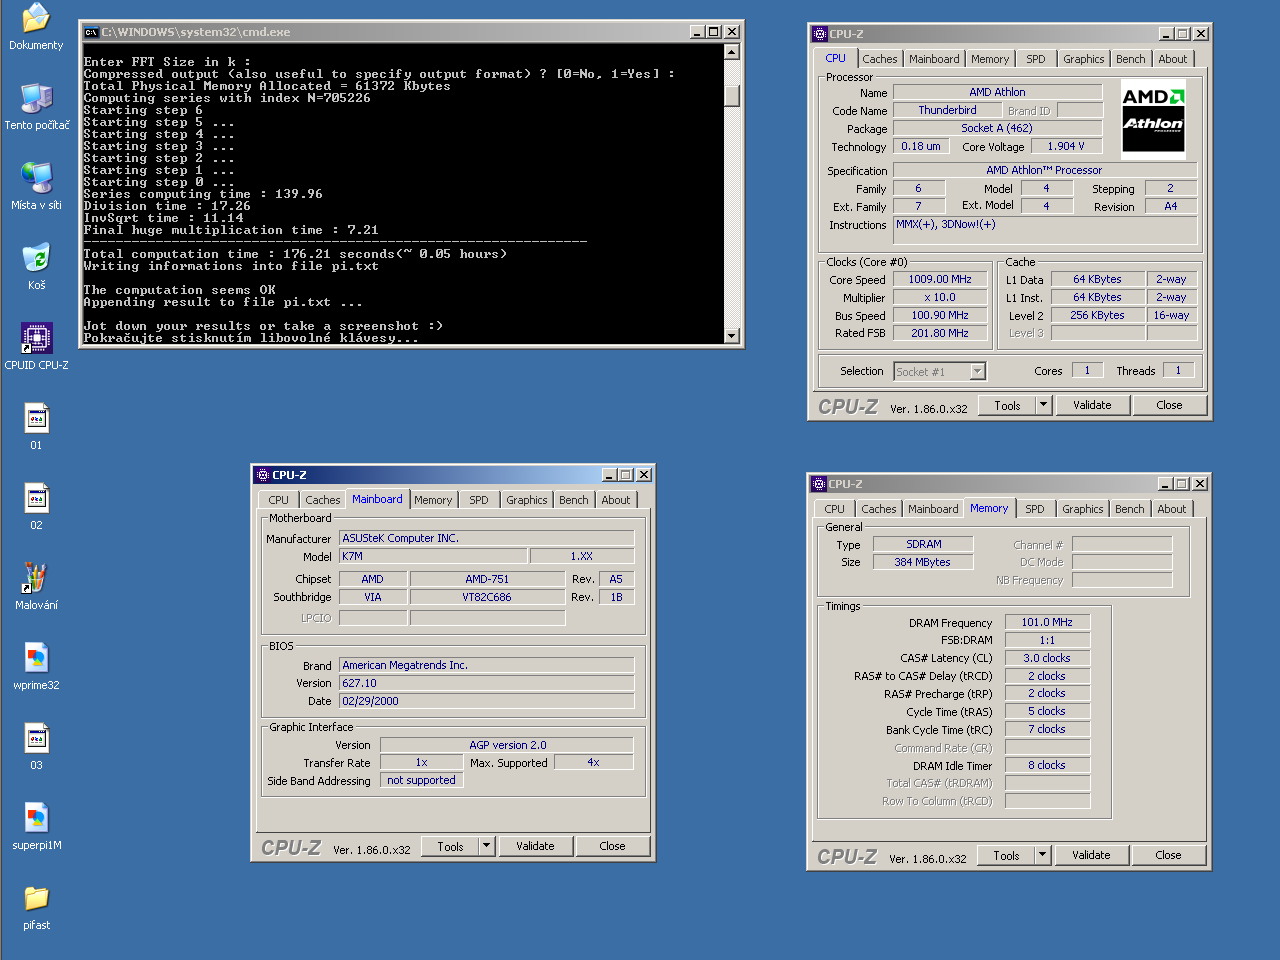Click Tools button in CPU tab window
Image resolution: width=1280 pixels, height=960 pixels.
click(x=1007, y=405)
